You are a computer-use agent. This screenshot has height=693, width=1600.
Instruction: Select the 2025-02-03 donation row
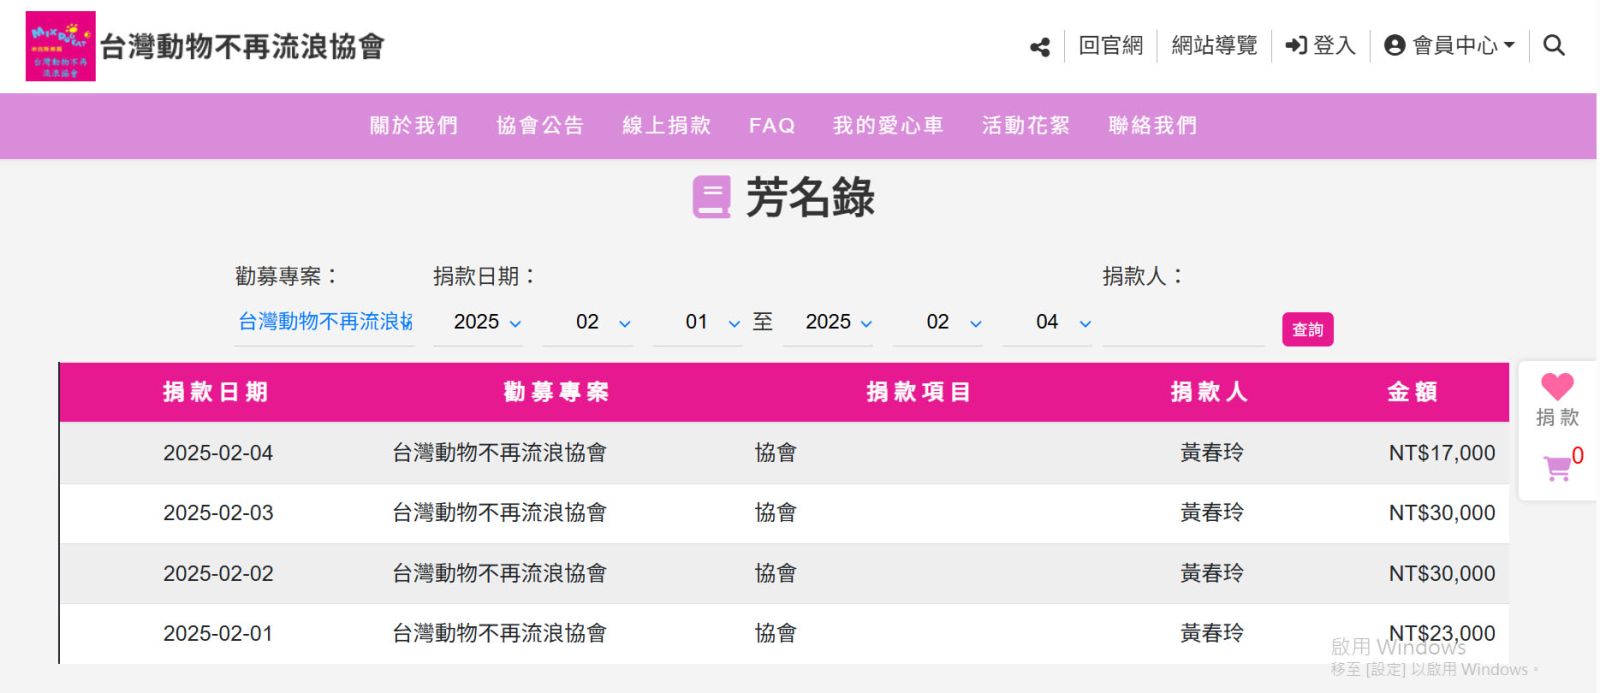pos(783,513)
